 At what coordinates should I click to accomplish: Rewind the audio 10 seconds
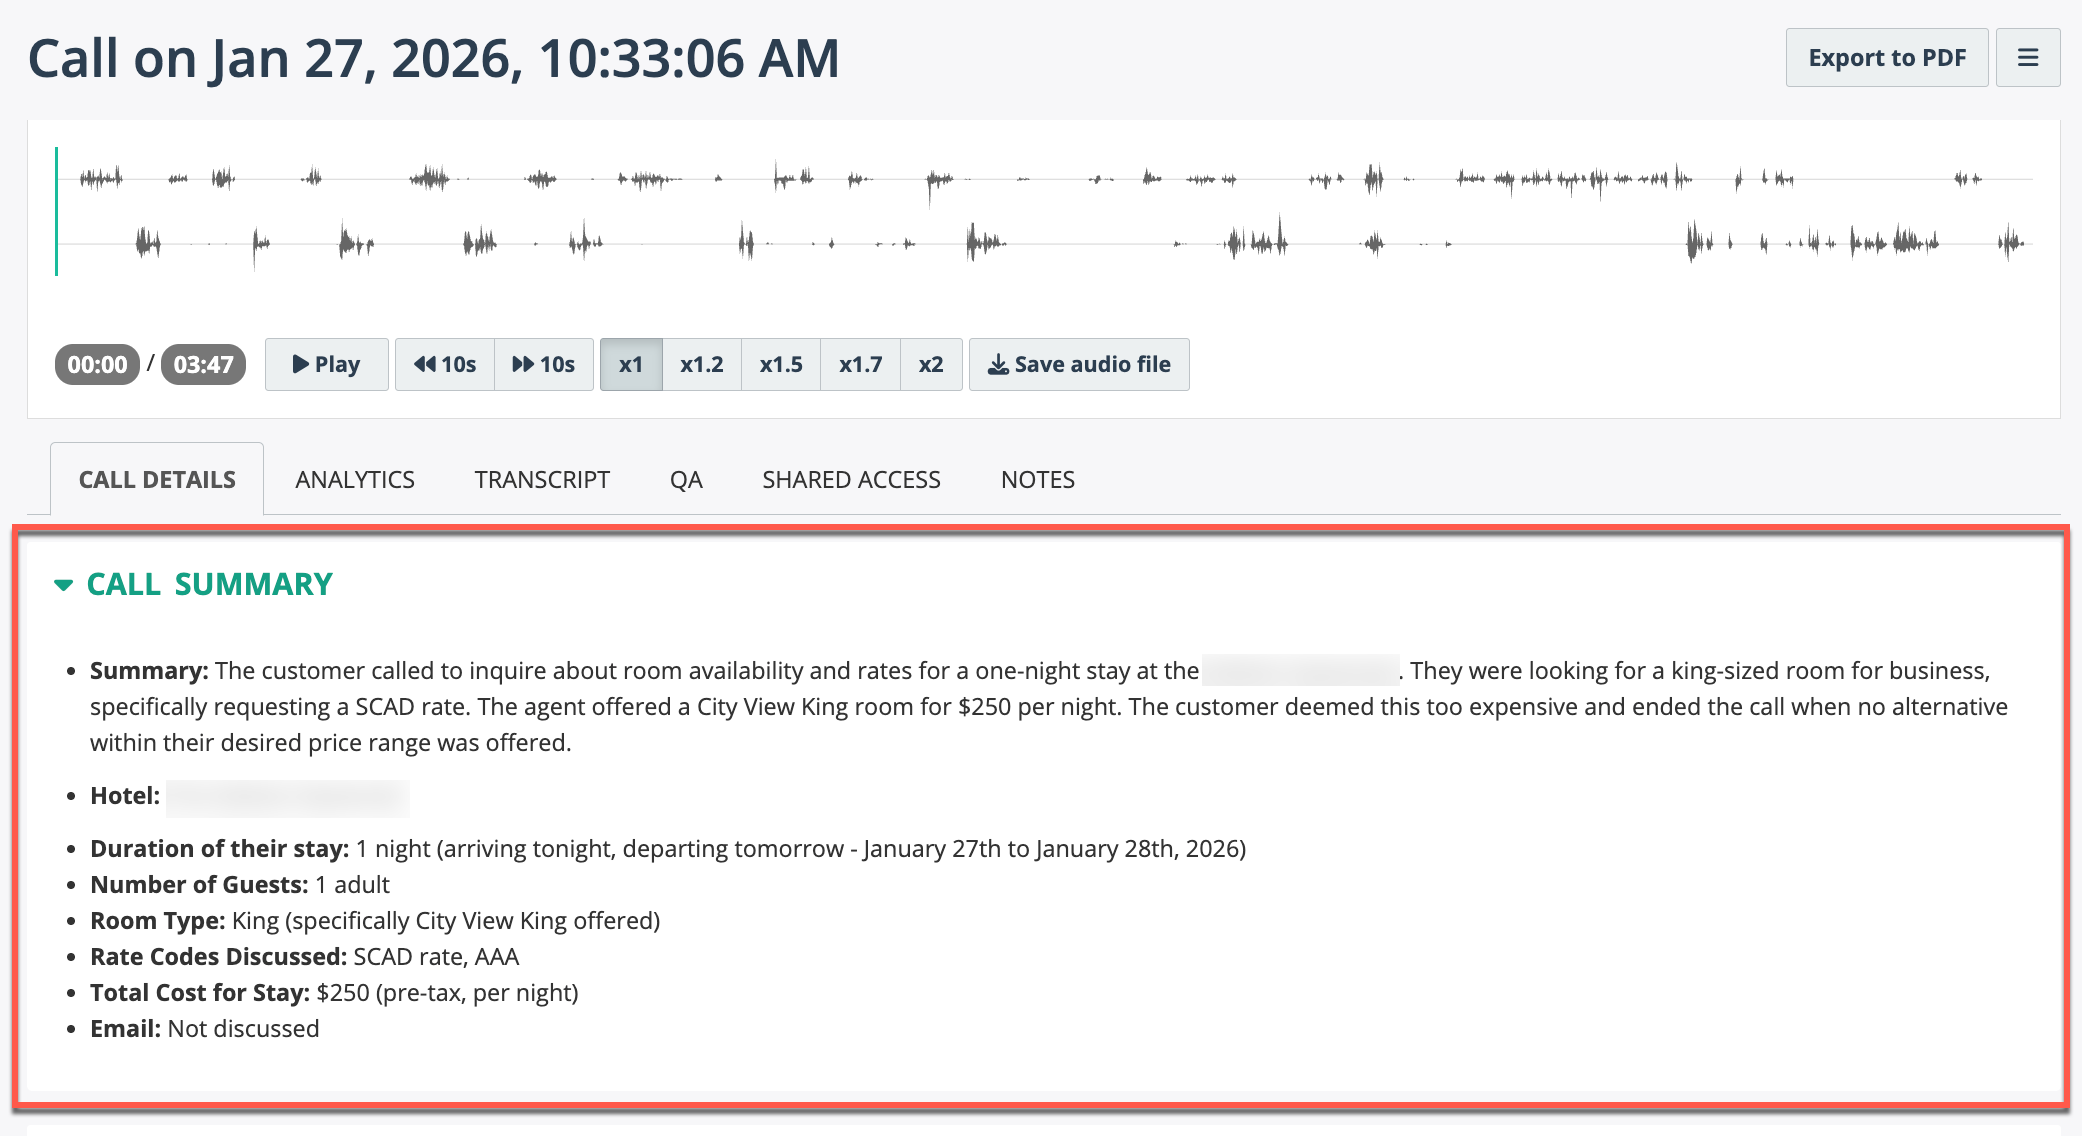(x=445, y=364)
